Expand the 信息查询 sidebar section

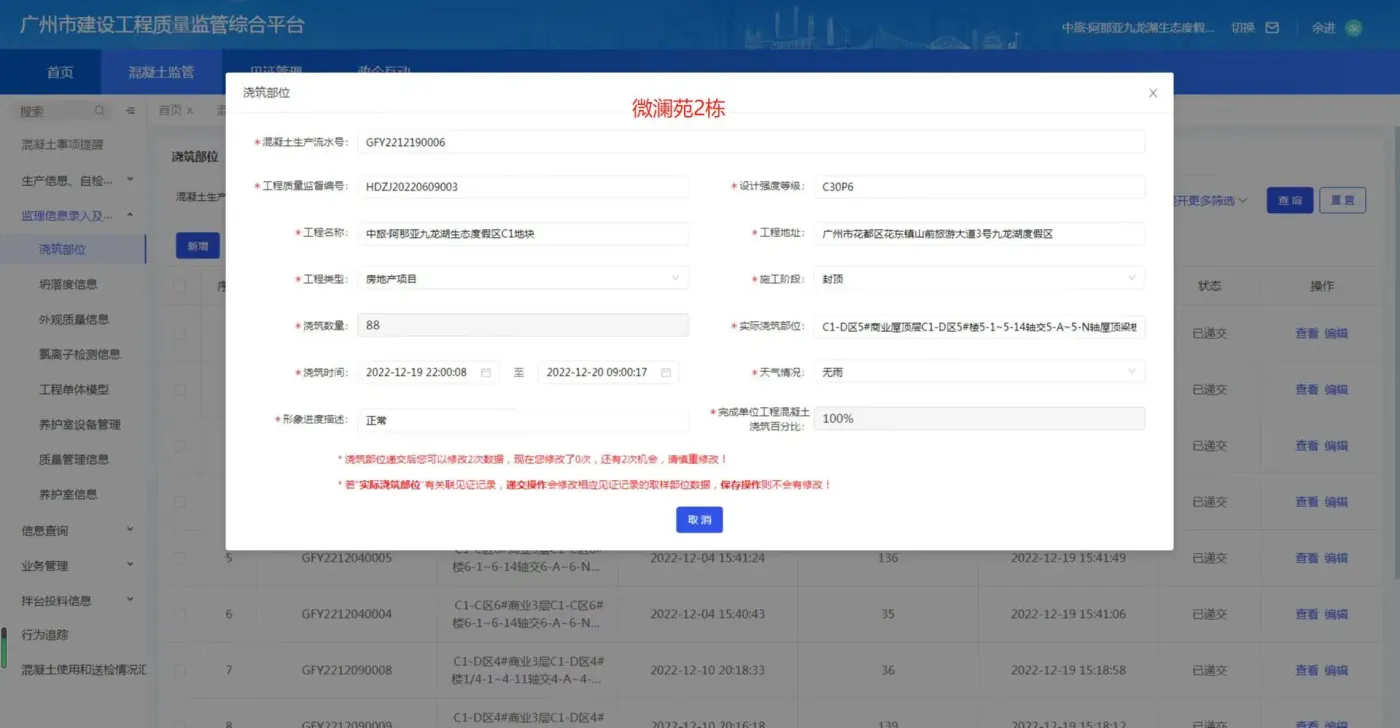(x=78, y=531)
